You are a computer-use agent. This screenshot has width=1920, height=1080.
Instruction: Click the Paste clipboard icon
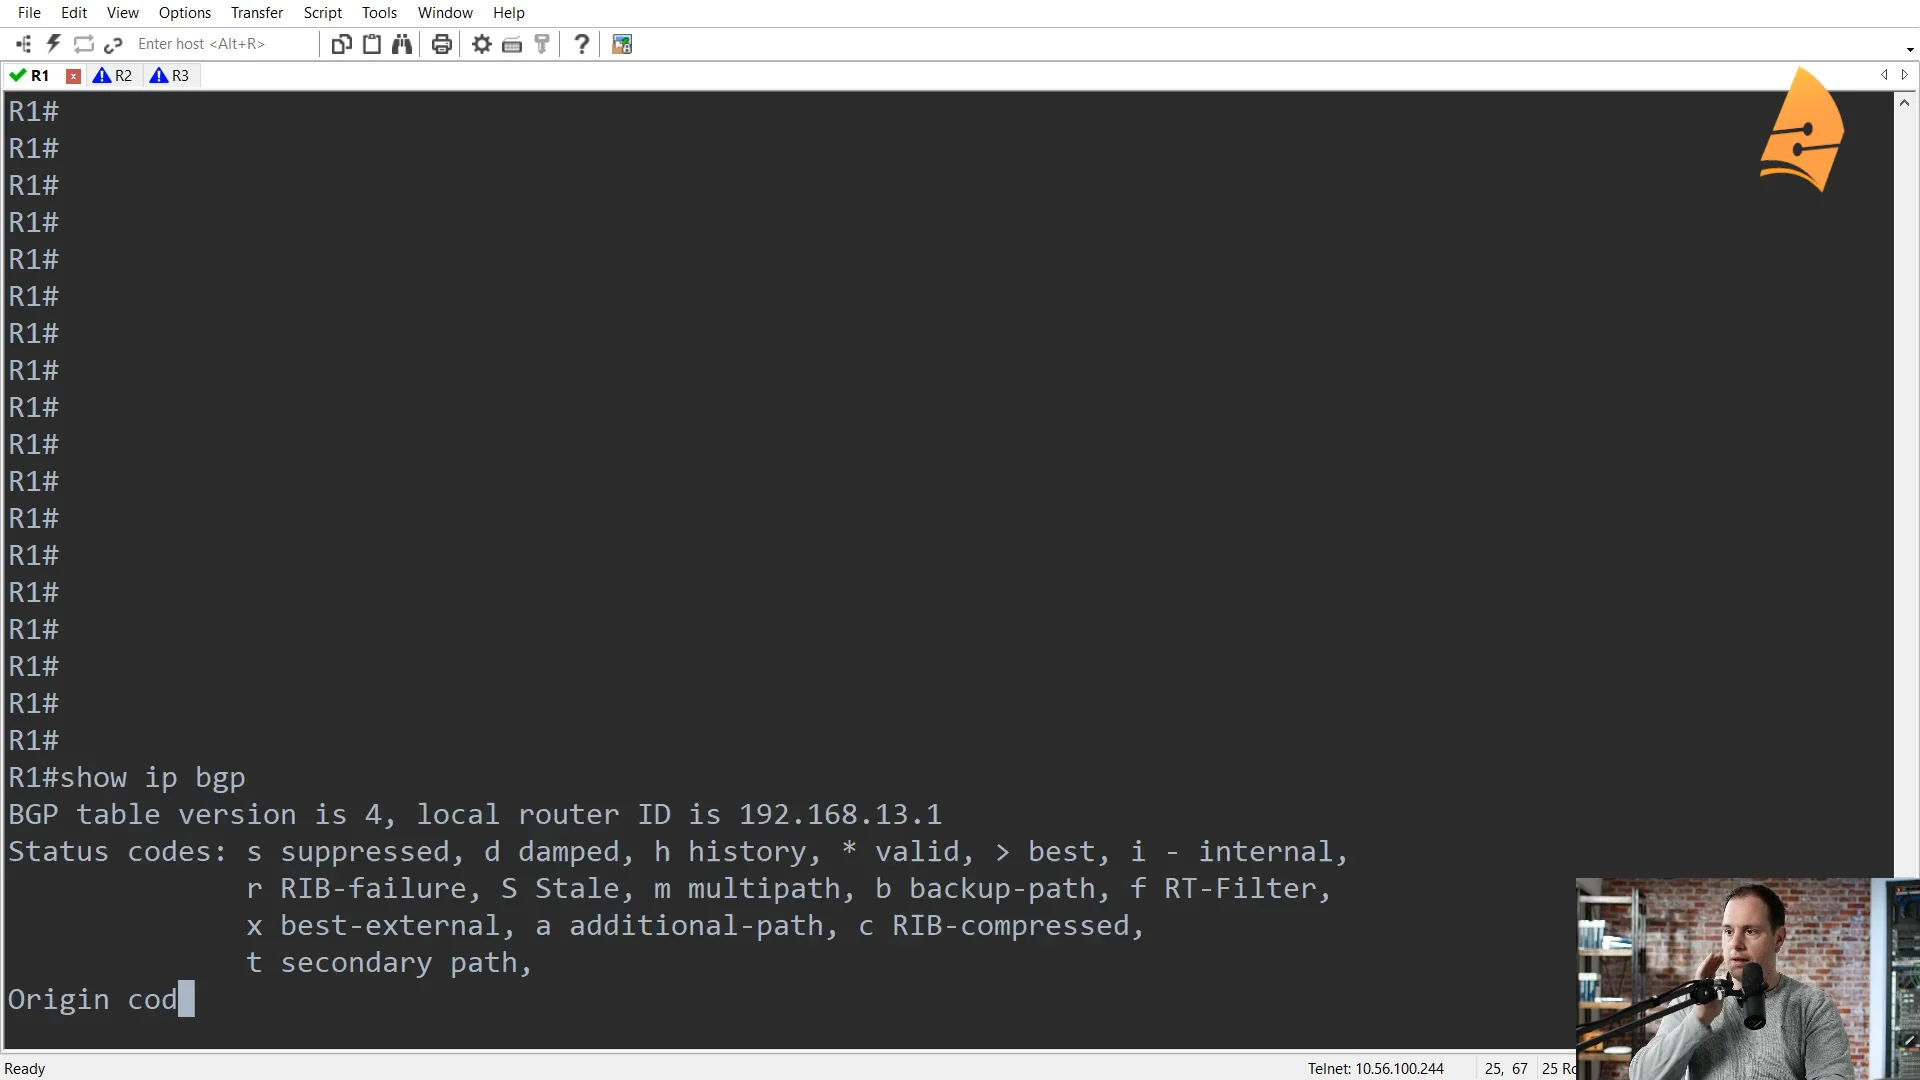[x=372, y=44]
